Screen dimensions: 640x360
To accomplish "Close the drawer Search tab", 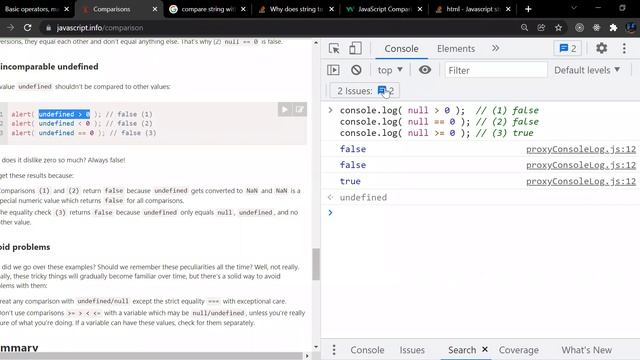I will (x=484, y=349).
